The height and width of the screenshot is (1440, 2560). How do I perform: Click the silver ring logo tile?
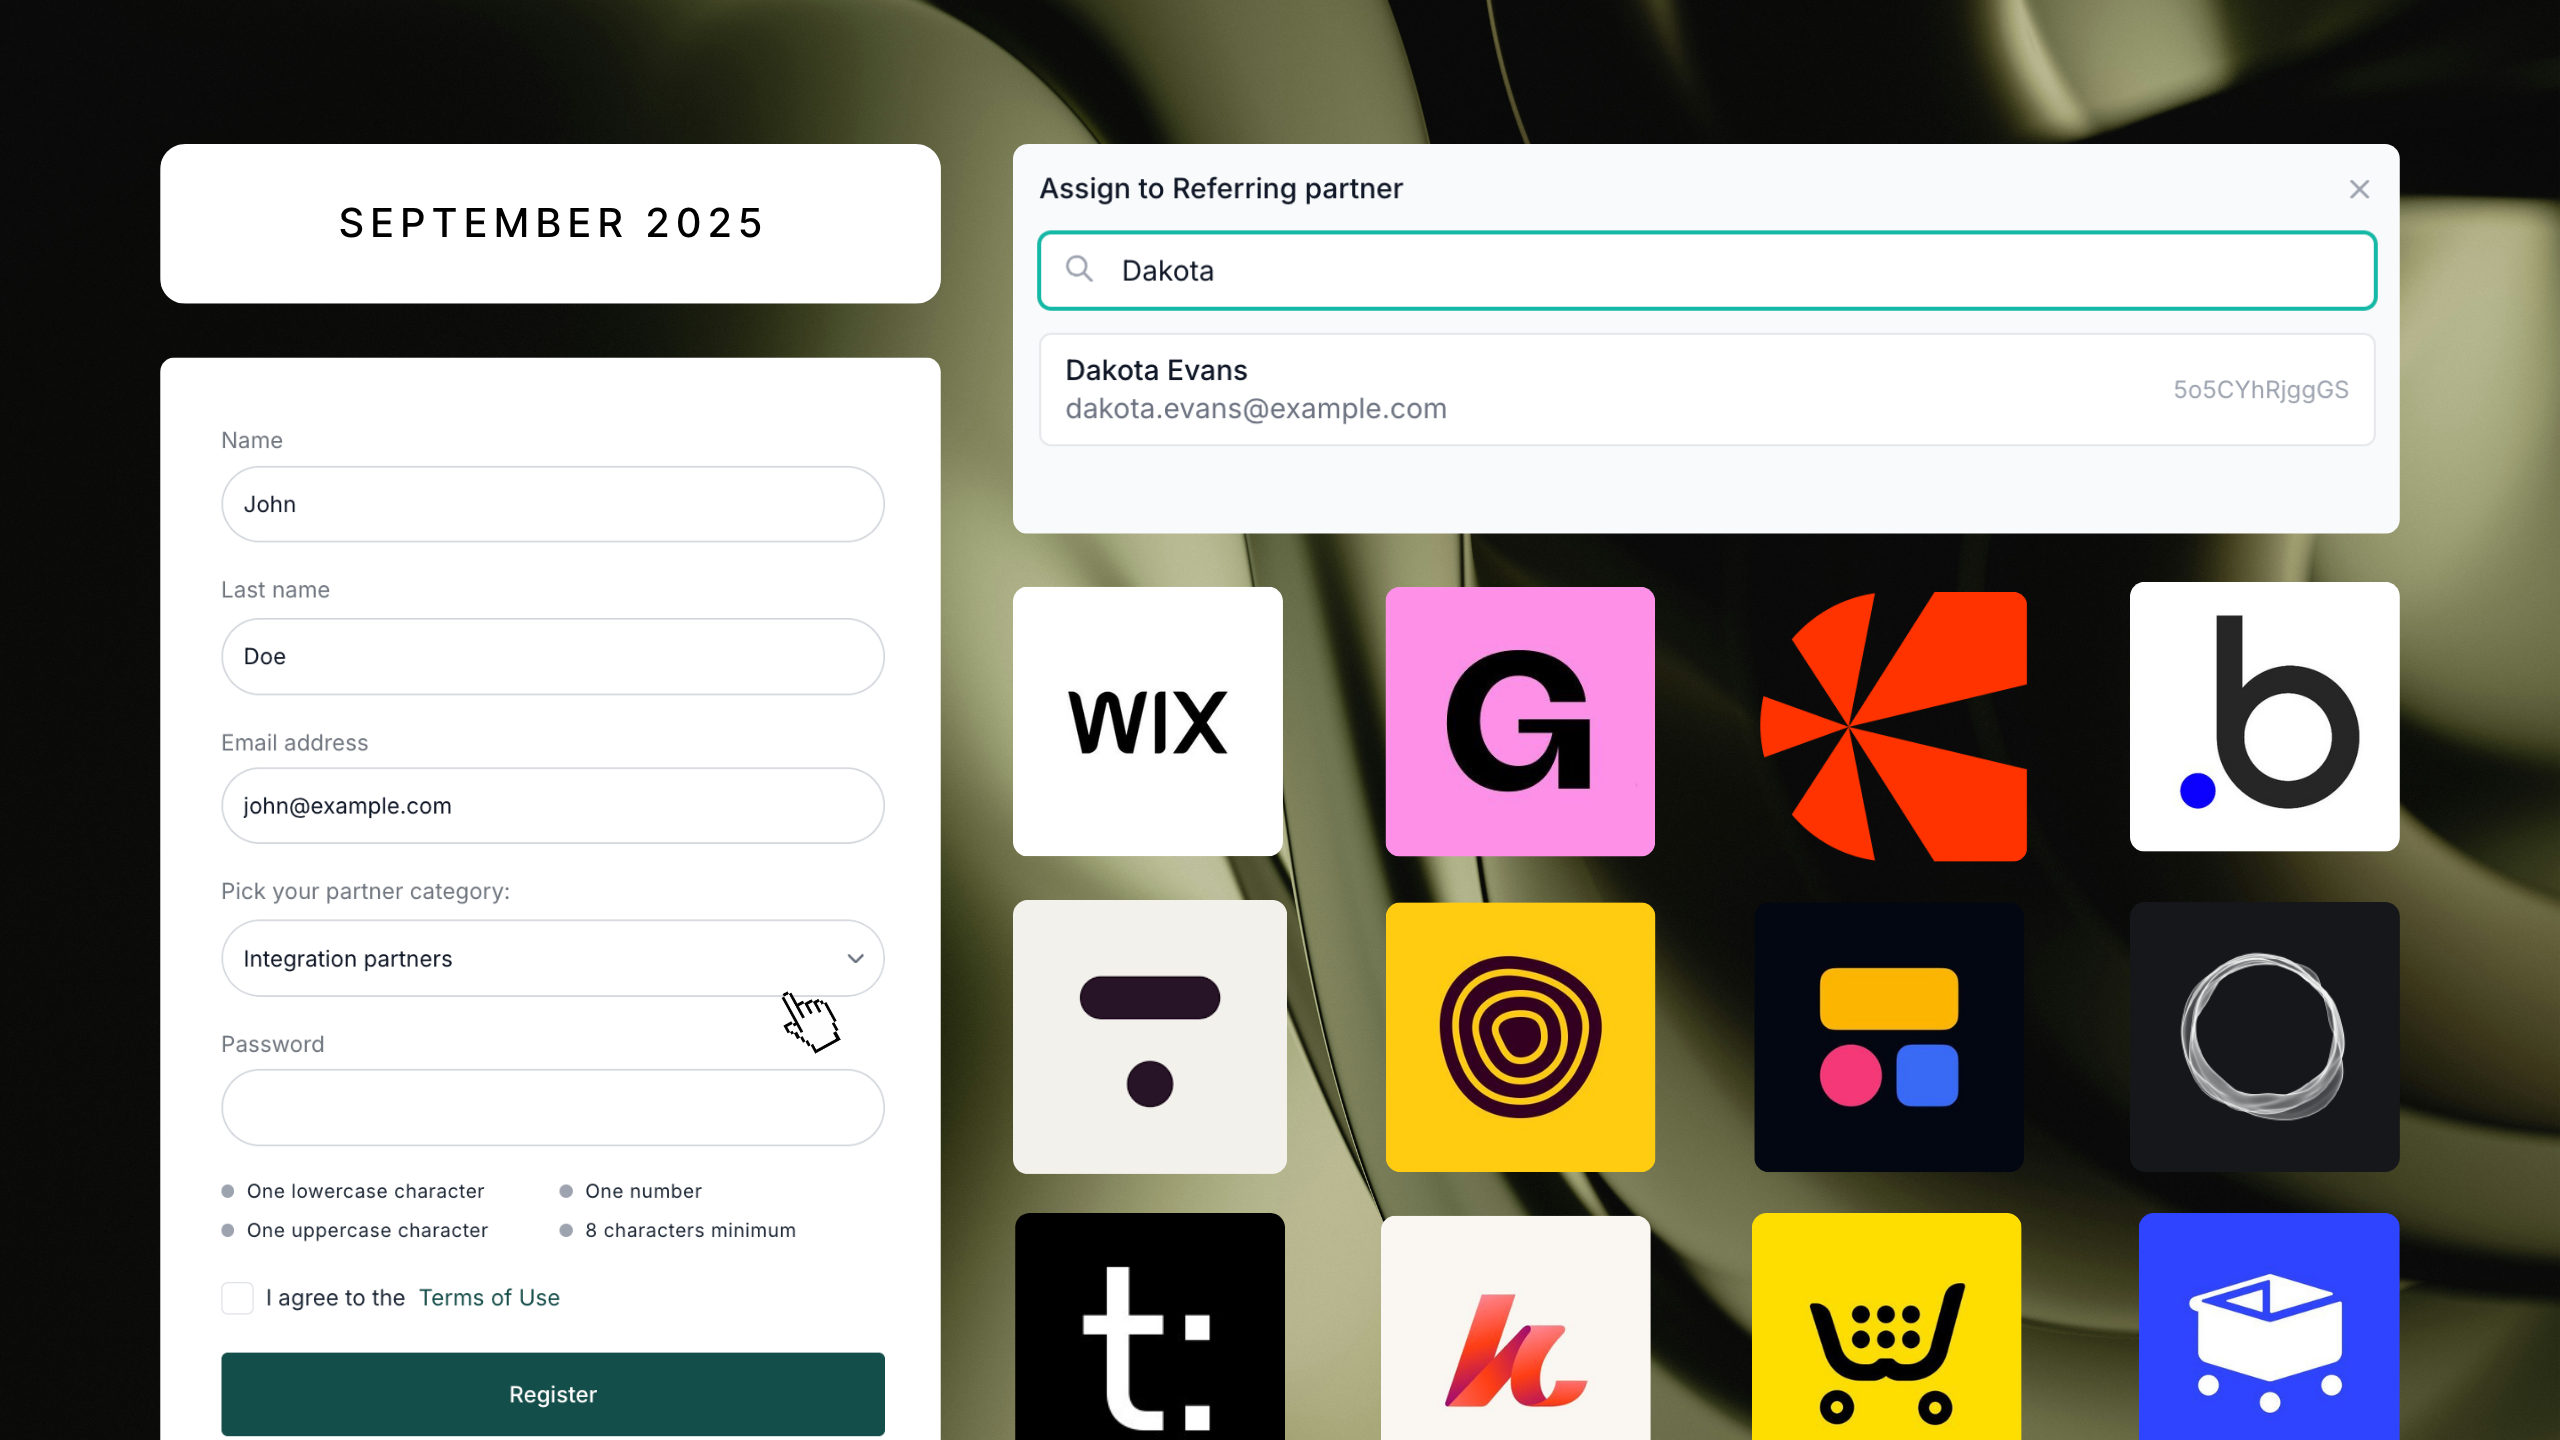pyautogui.click(x=2264, y=1037)
